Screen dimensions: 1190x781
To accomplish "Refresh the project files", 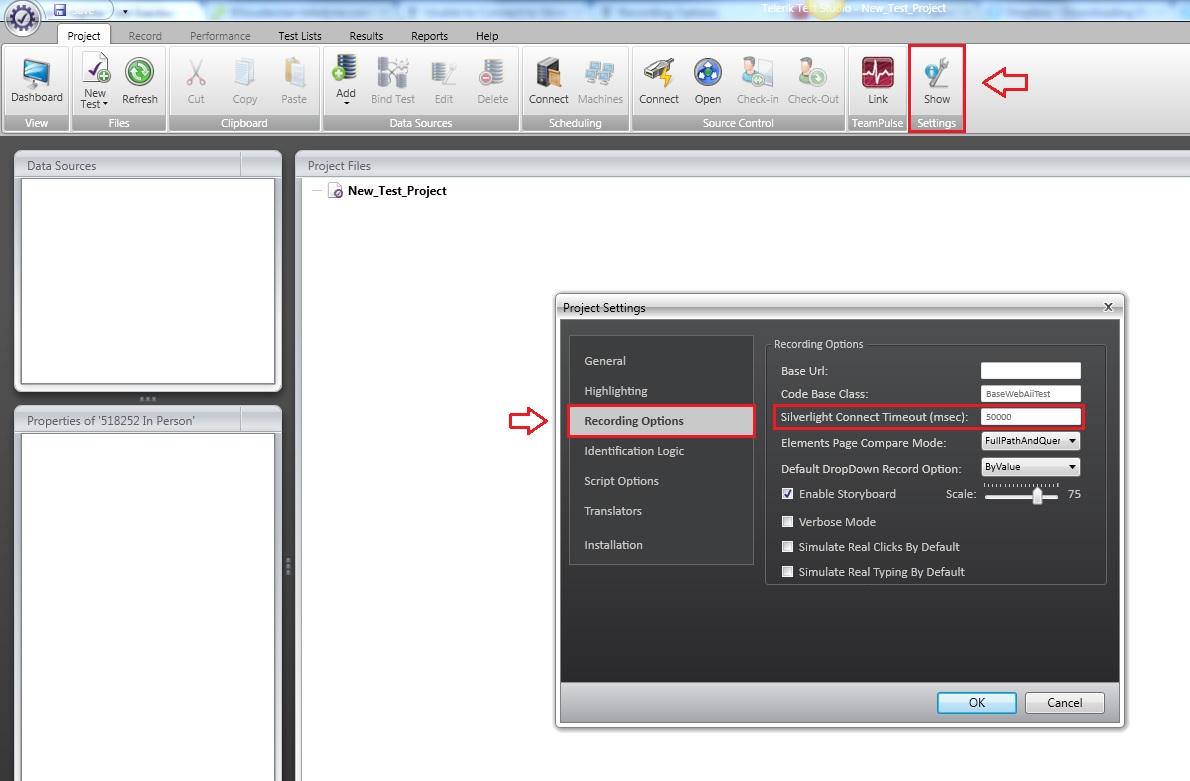I will (140, 80).
